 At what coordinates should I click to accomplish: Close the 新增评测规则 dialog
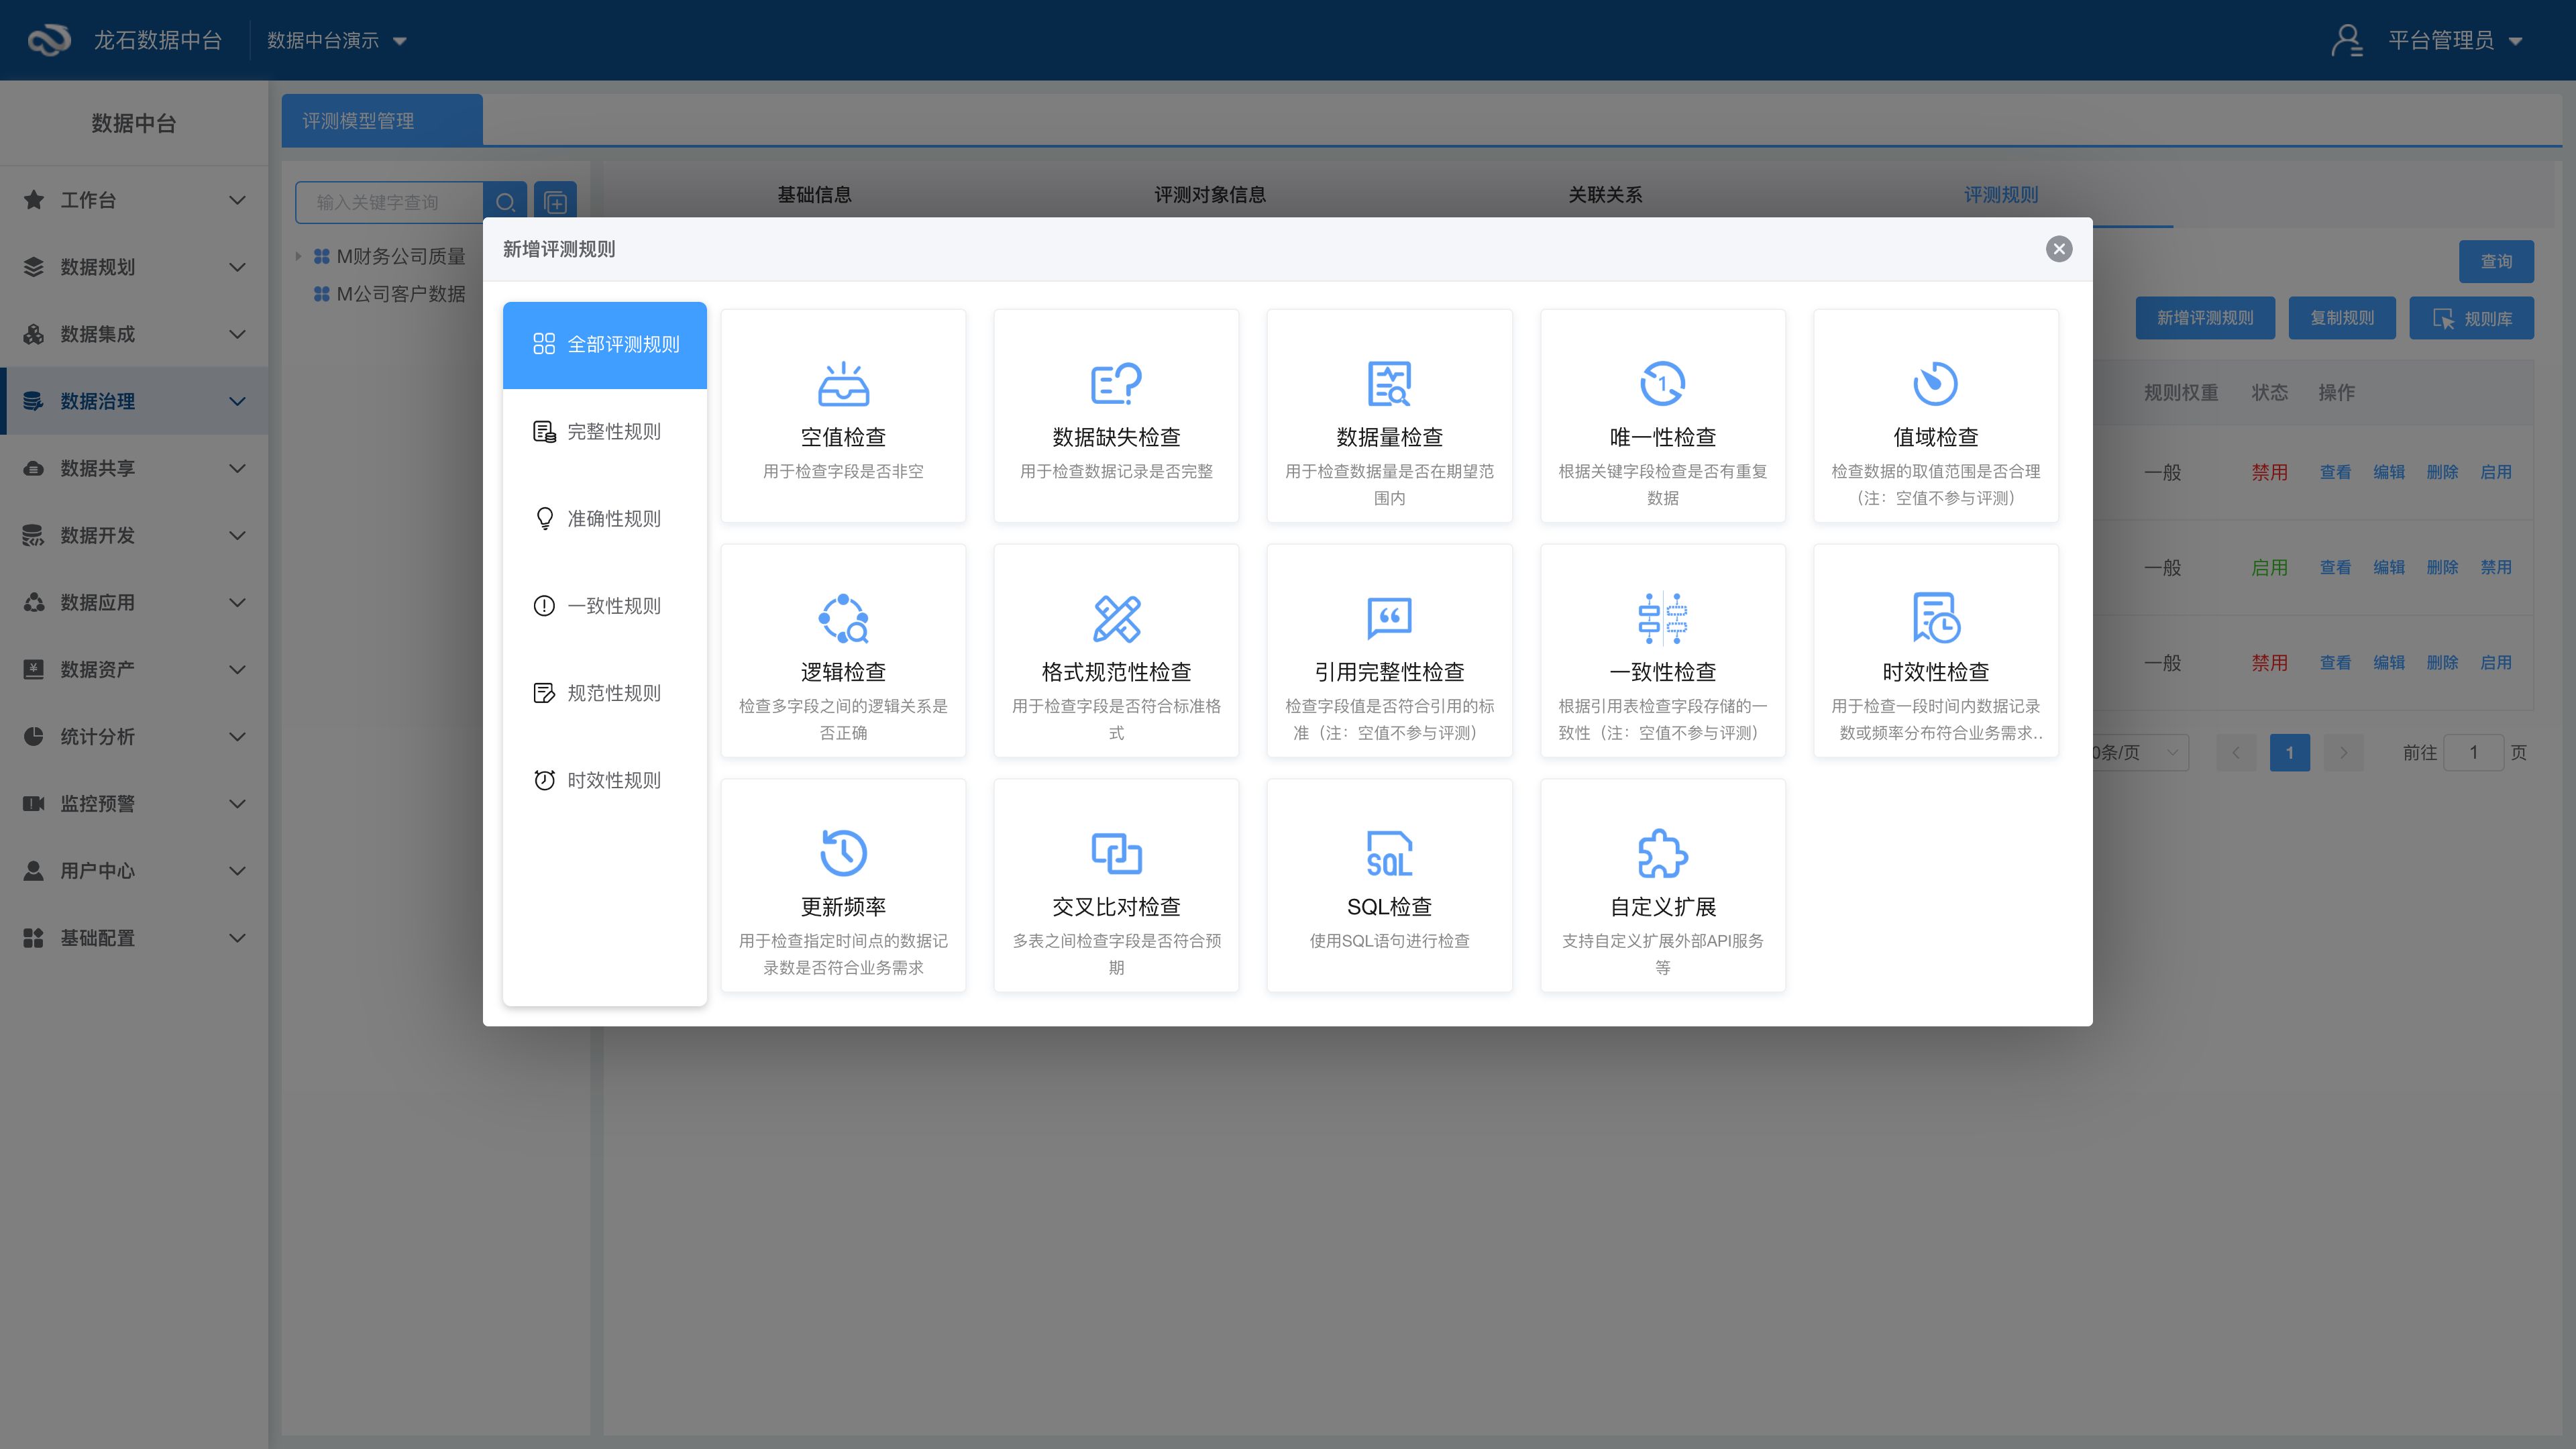(x=2058, y=249)
